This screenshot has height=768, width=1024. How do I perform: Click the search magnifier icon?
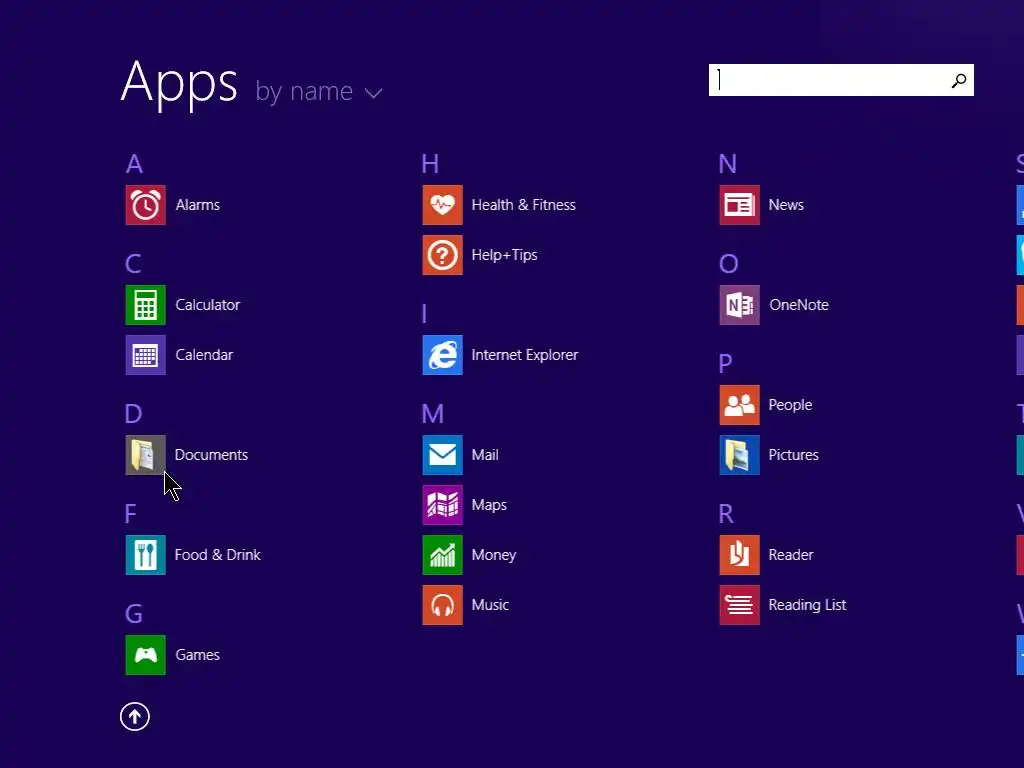[x=959, y=80]
